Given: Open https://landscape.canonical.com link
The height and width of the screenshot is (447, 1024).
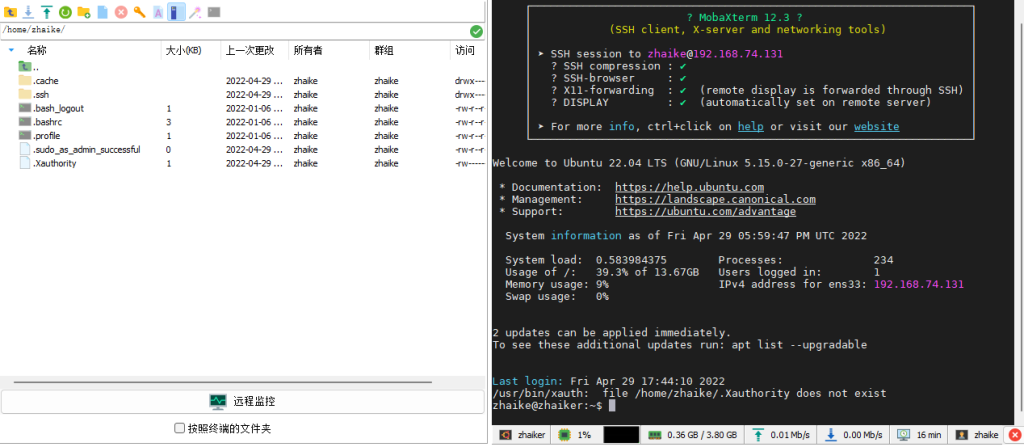Looking at the screenshot, I should pos(715,199).
